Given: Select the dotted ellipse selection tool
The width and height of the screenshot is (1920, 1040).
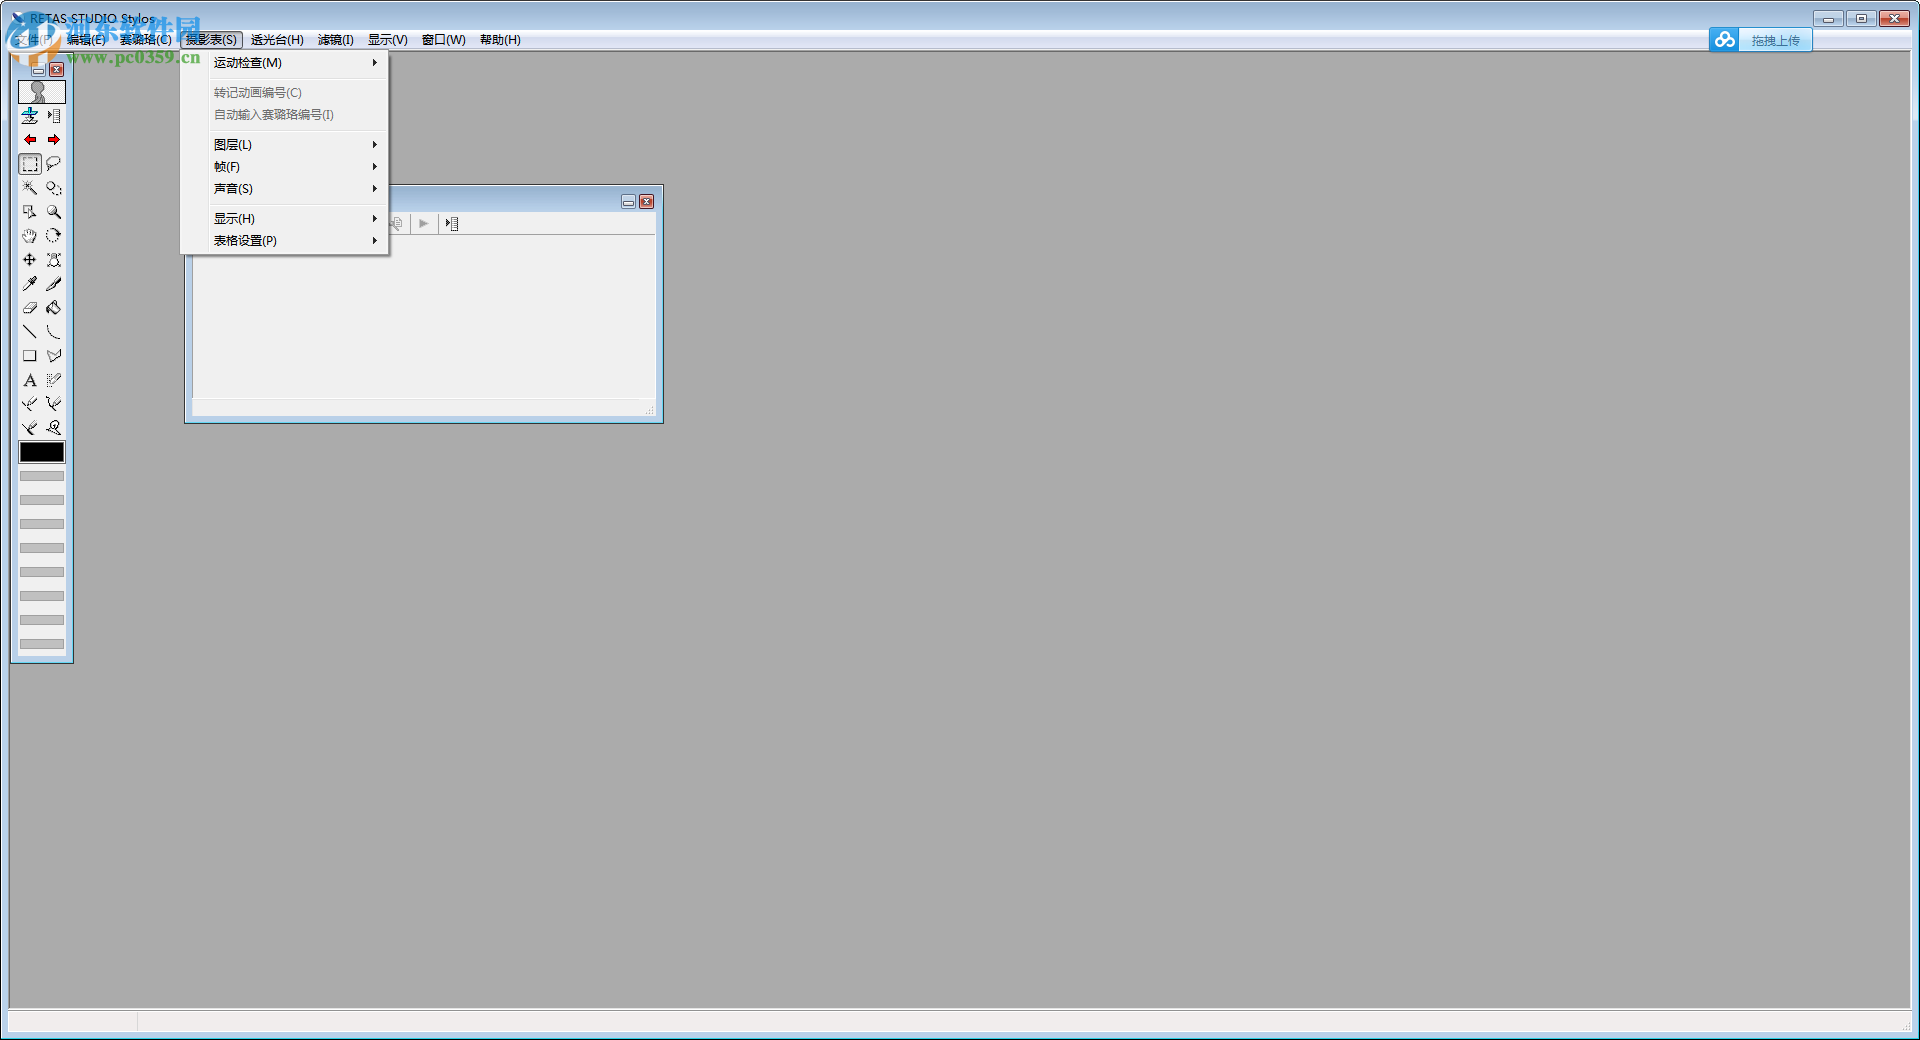Looking at the screenshot, I should pos(54,188).
